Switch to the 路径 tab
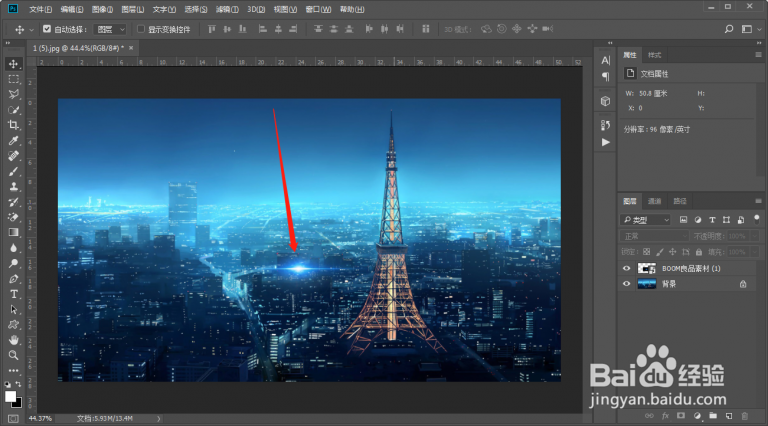The width and height of the screenshot is (768, 426). tap(680, 201)
